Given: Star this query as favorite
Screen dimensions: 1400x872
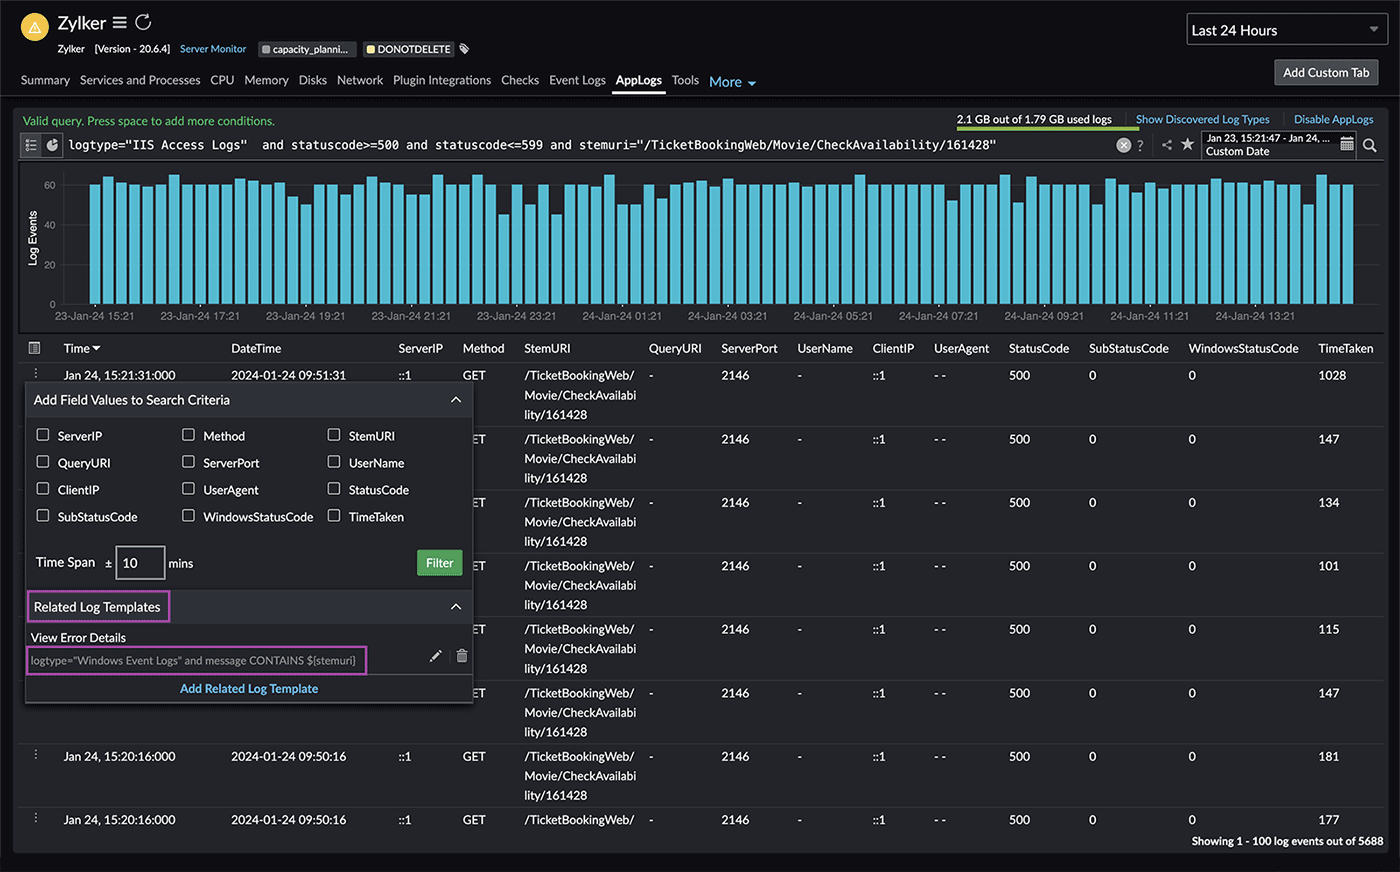Looking at the screenshot, I should pyautogui.click(x=1188, y=145).
